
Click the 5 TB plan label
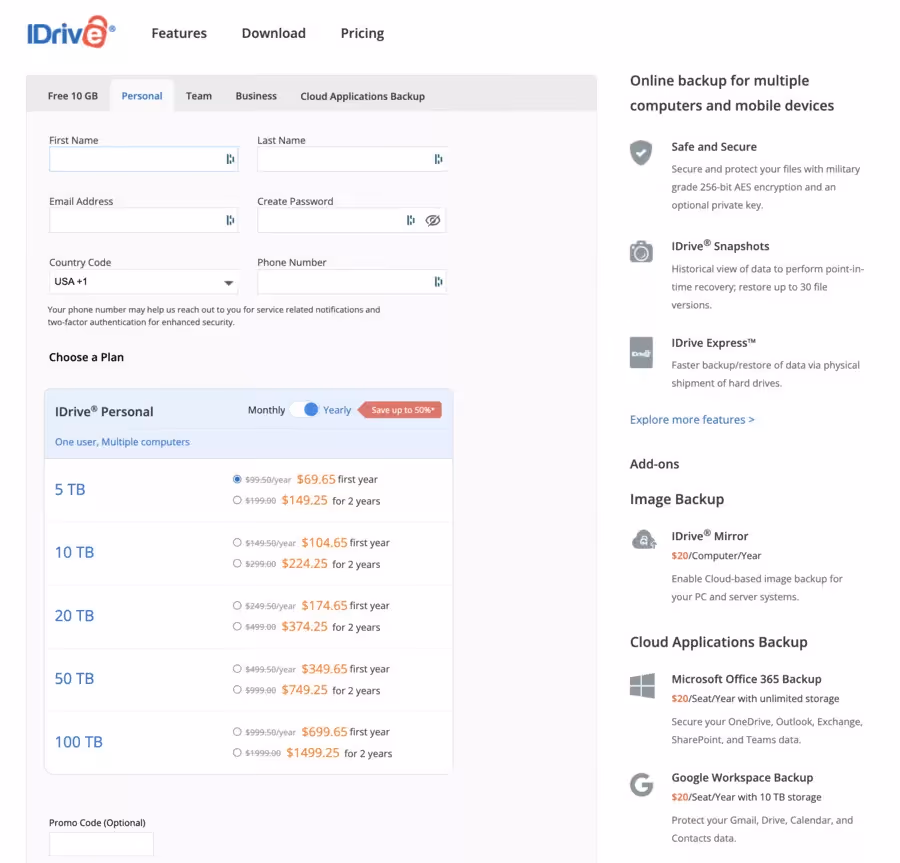[x=70, y=489]
